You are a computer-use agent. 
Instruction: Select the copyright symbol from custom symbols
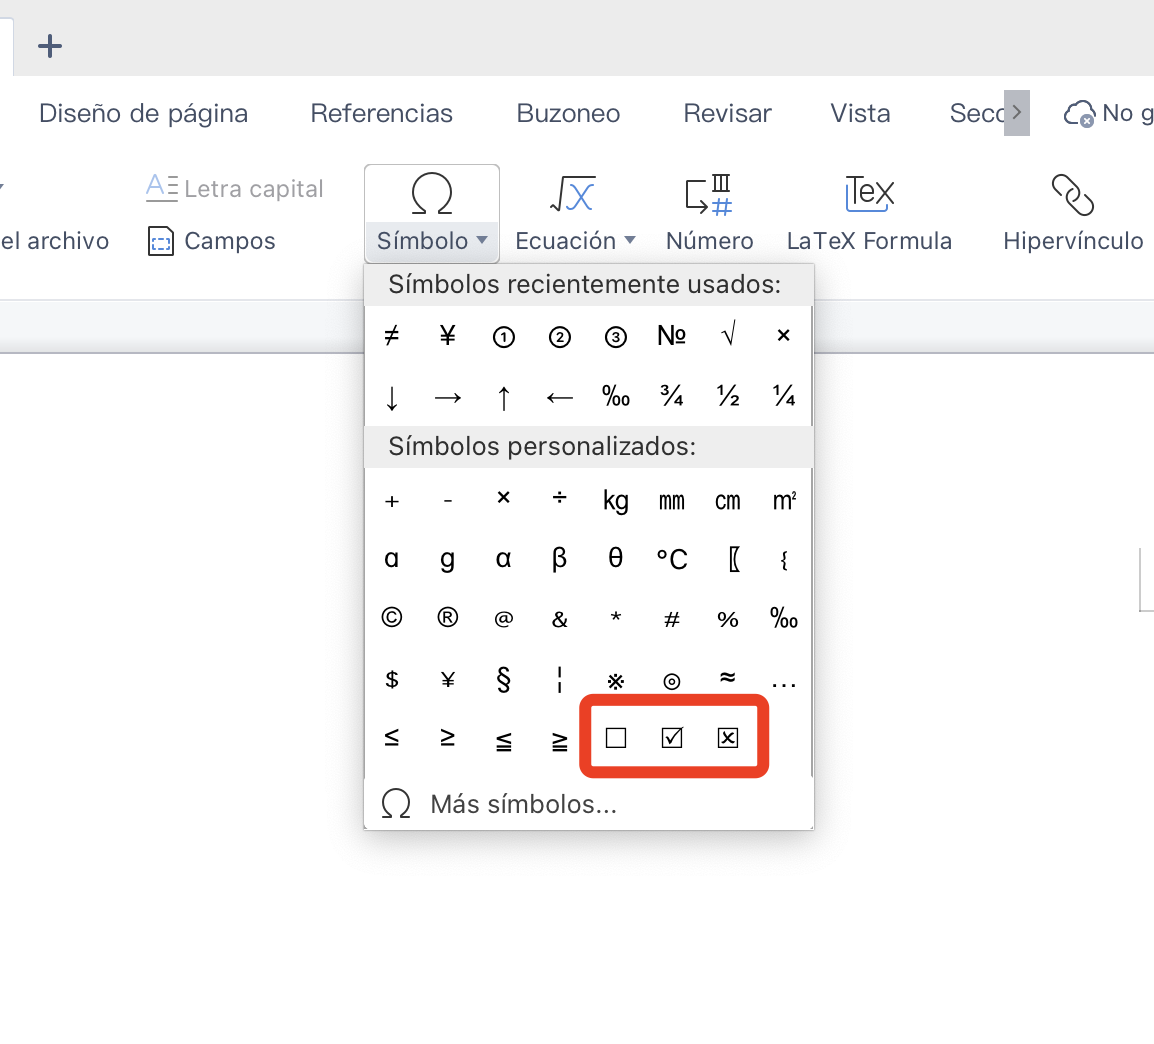pyautogui.click(x=391, y=618)
